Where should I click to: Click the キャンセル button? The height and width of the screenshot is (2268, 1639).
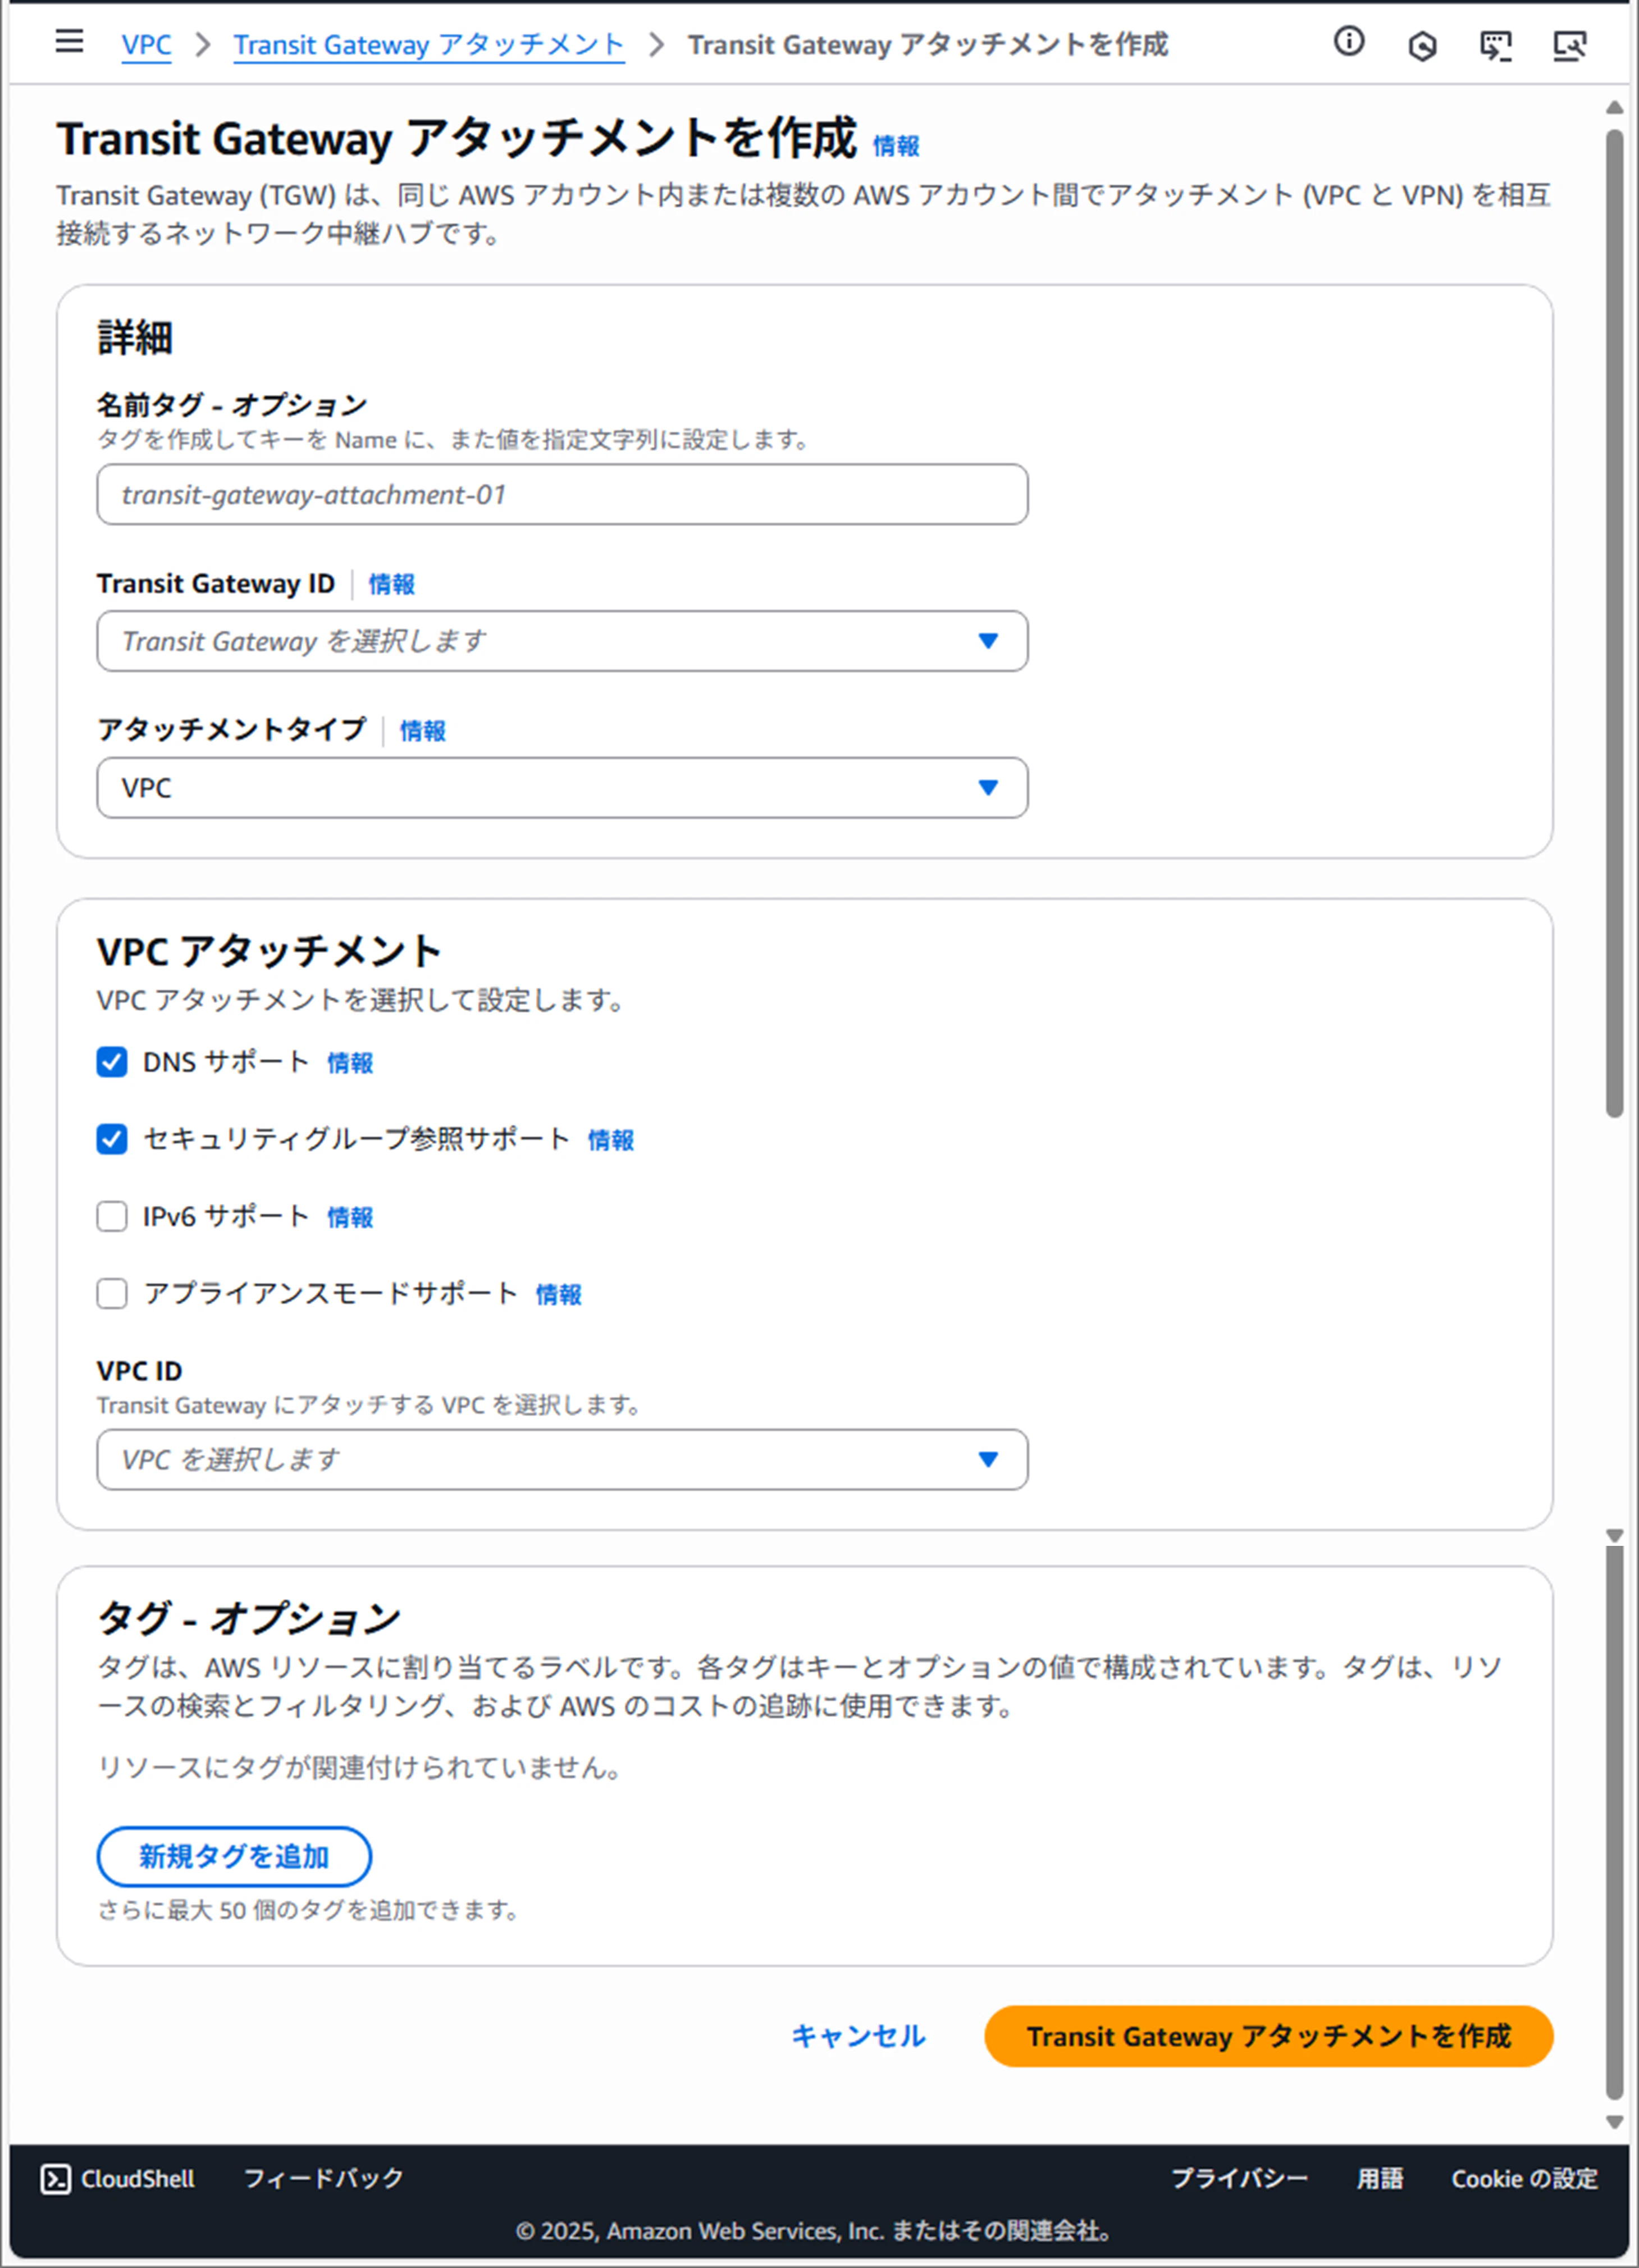point(859,2036)
